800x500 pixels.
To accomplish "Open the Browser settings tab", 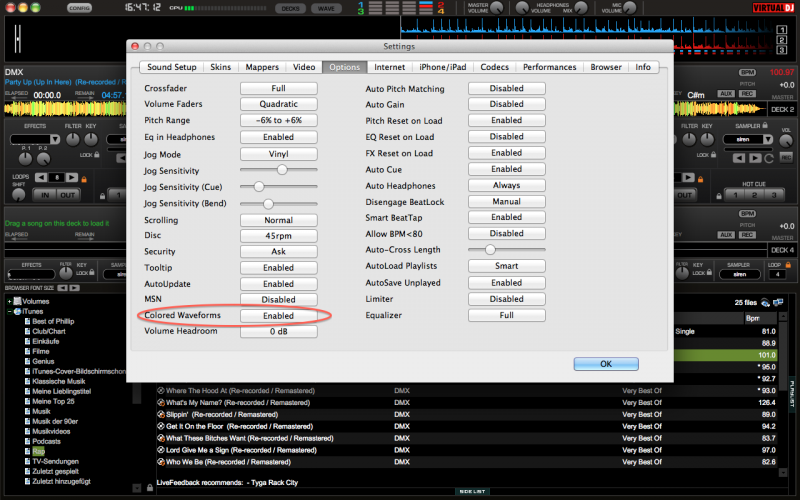I will (x=606, y=67).
